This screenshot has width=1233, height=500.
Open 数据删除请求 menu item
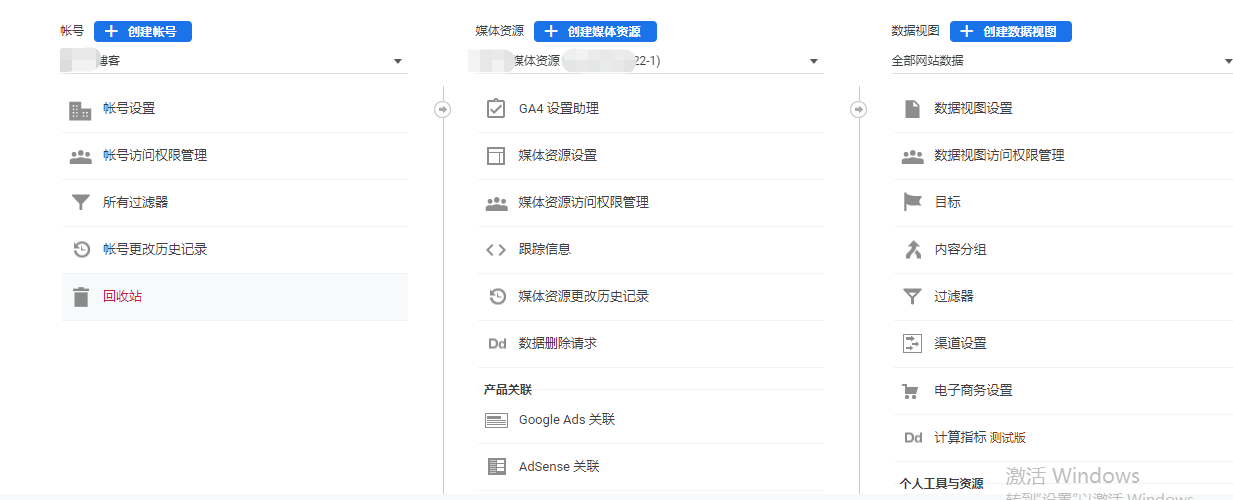(651, 344)
